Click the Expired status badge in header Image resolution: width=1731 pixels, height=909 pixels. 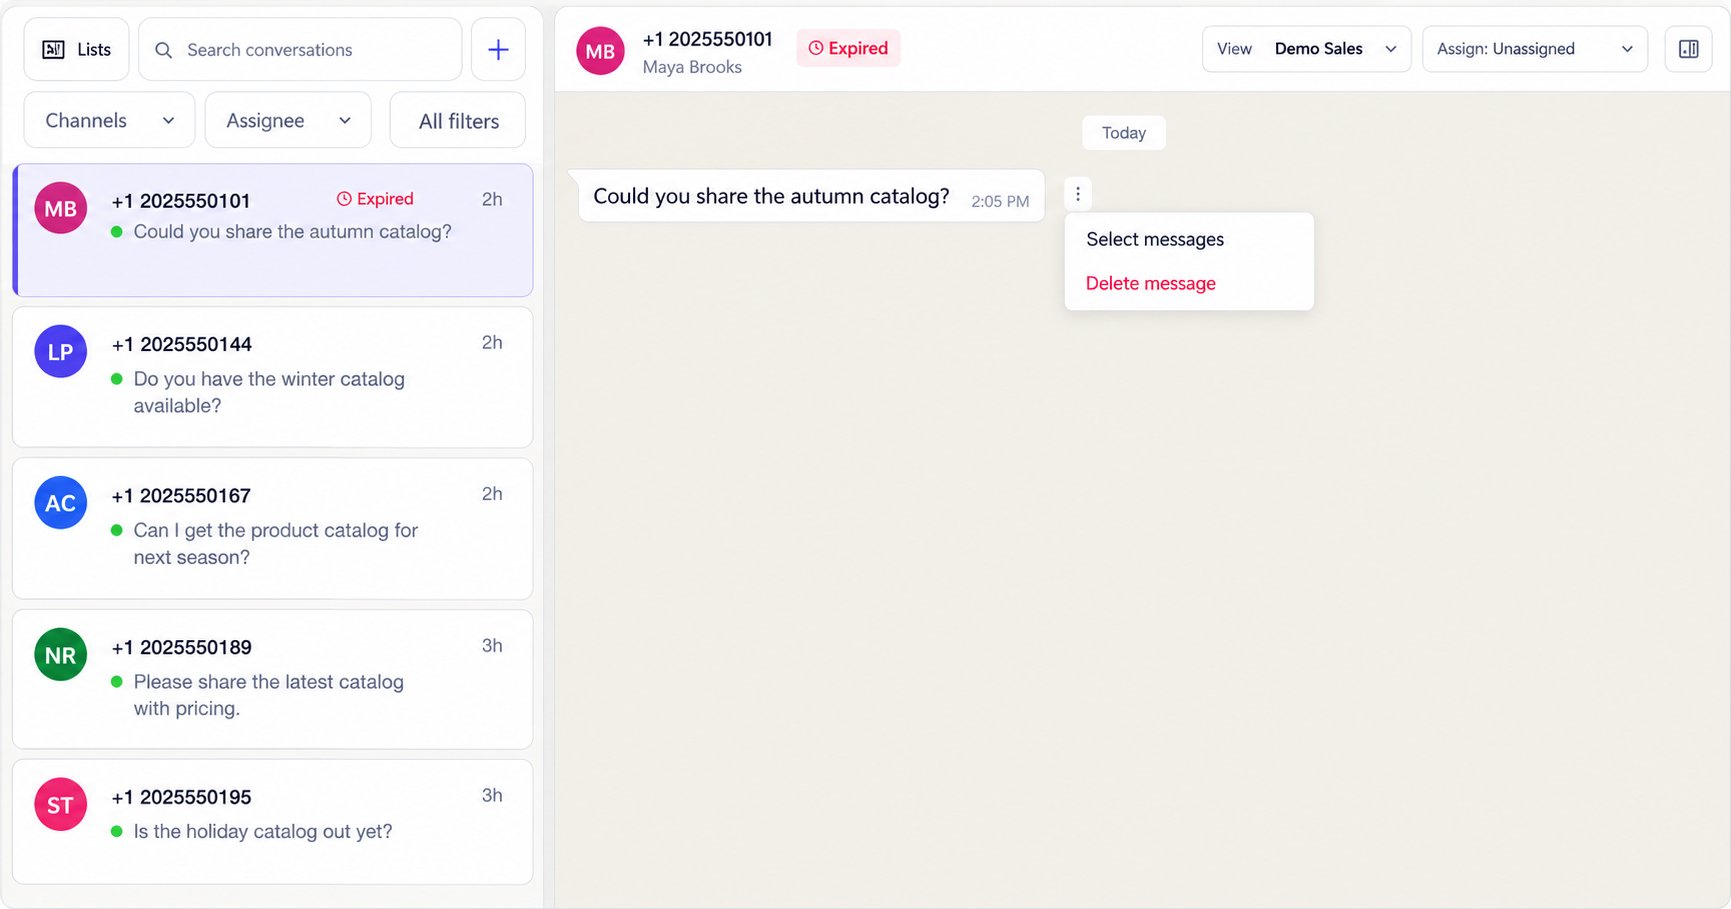[x=848, y=48]
